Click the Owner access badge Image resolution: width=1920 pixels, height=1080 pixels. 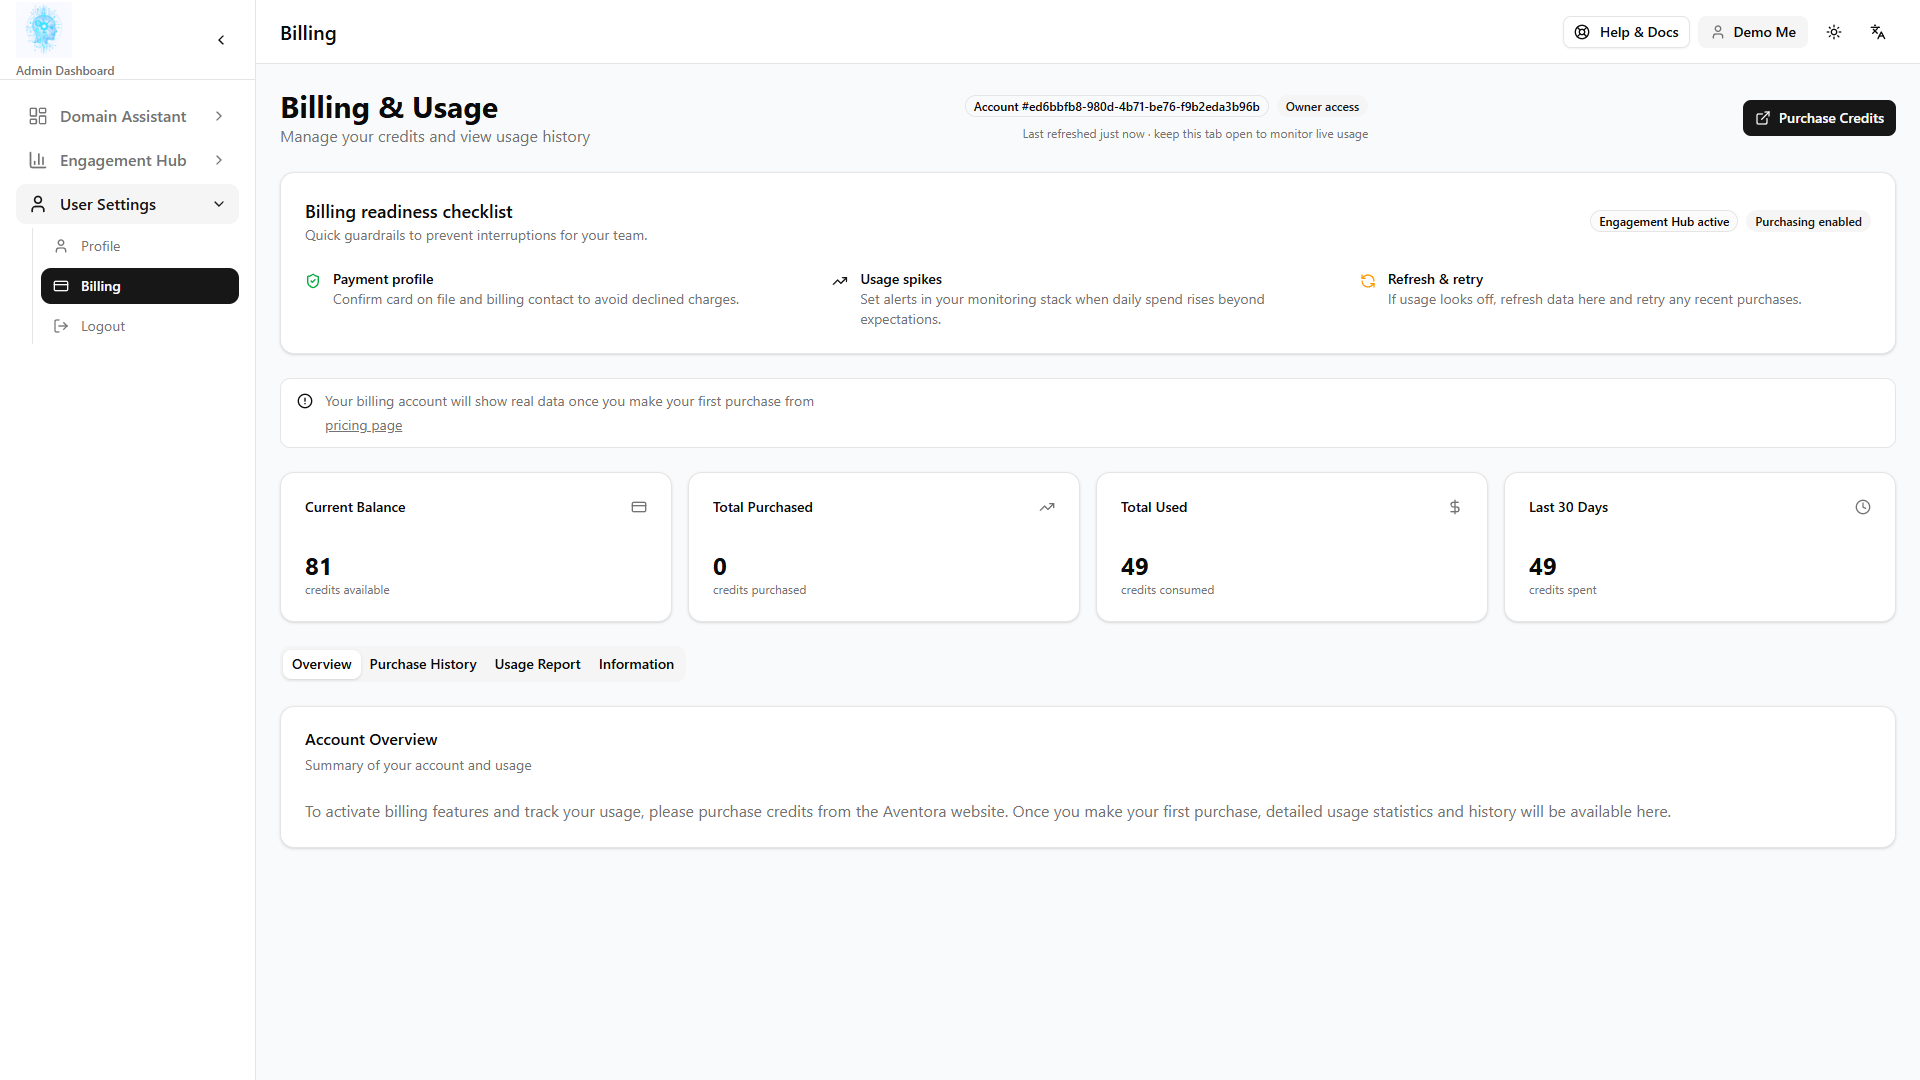click(1322, 107)
